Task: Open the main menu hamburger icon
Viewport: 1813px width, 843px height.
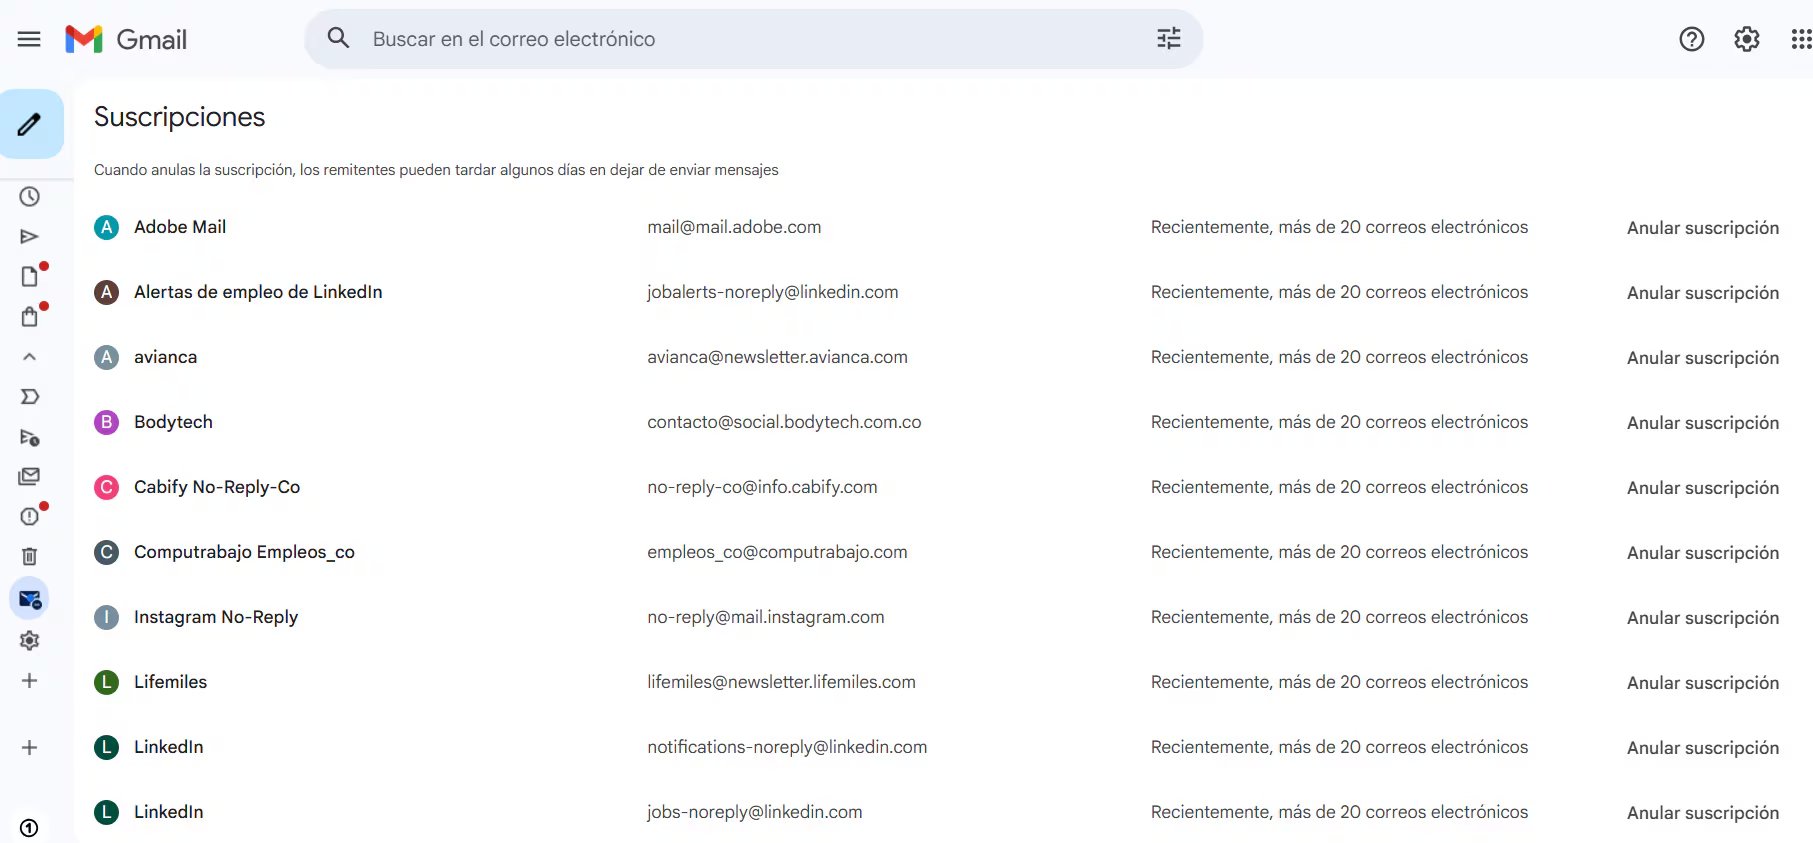Action: point(29,39)
